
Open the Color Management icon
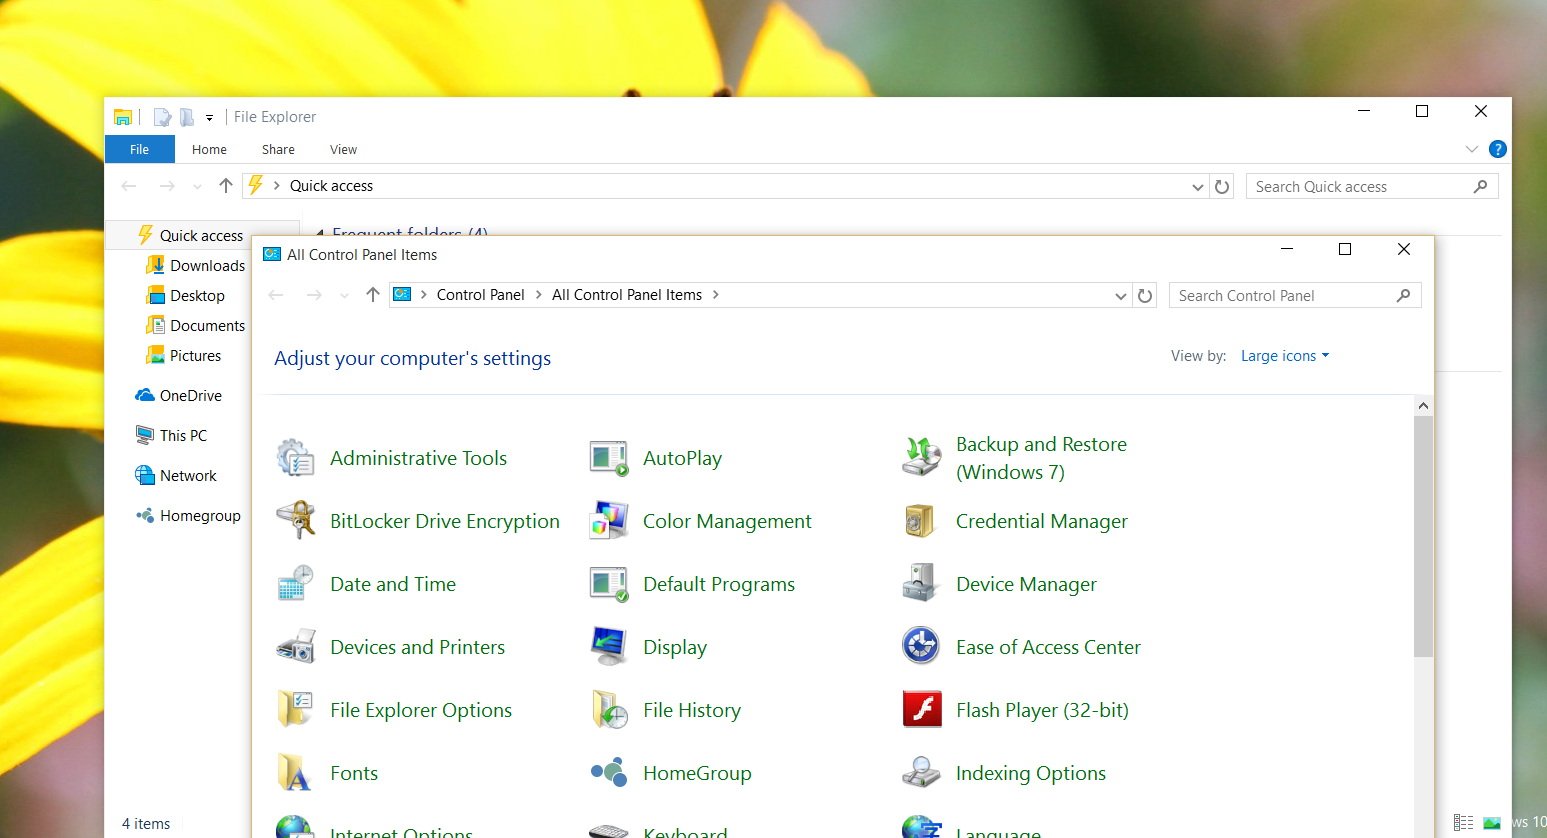tap(608, 521)
